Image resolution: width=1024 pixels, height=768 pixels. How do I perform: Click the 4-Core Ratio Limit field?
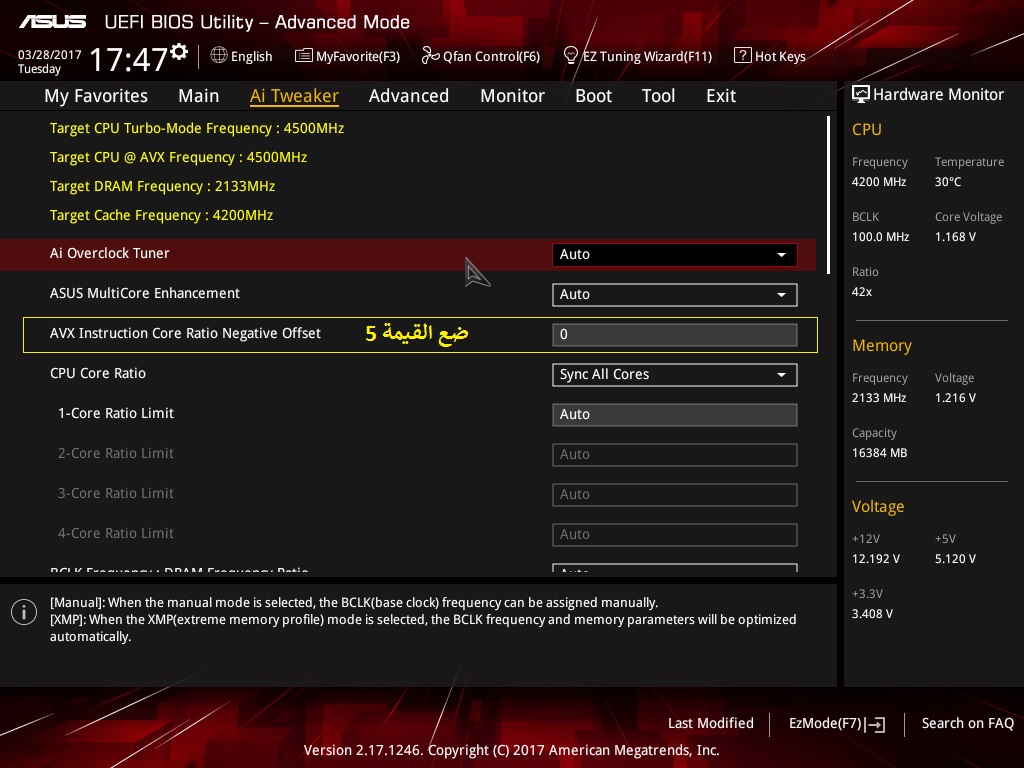click(675, 534)
